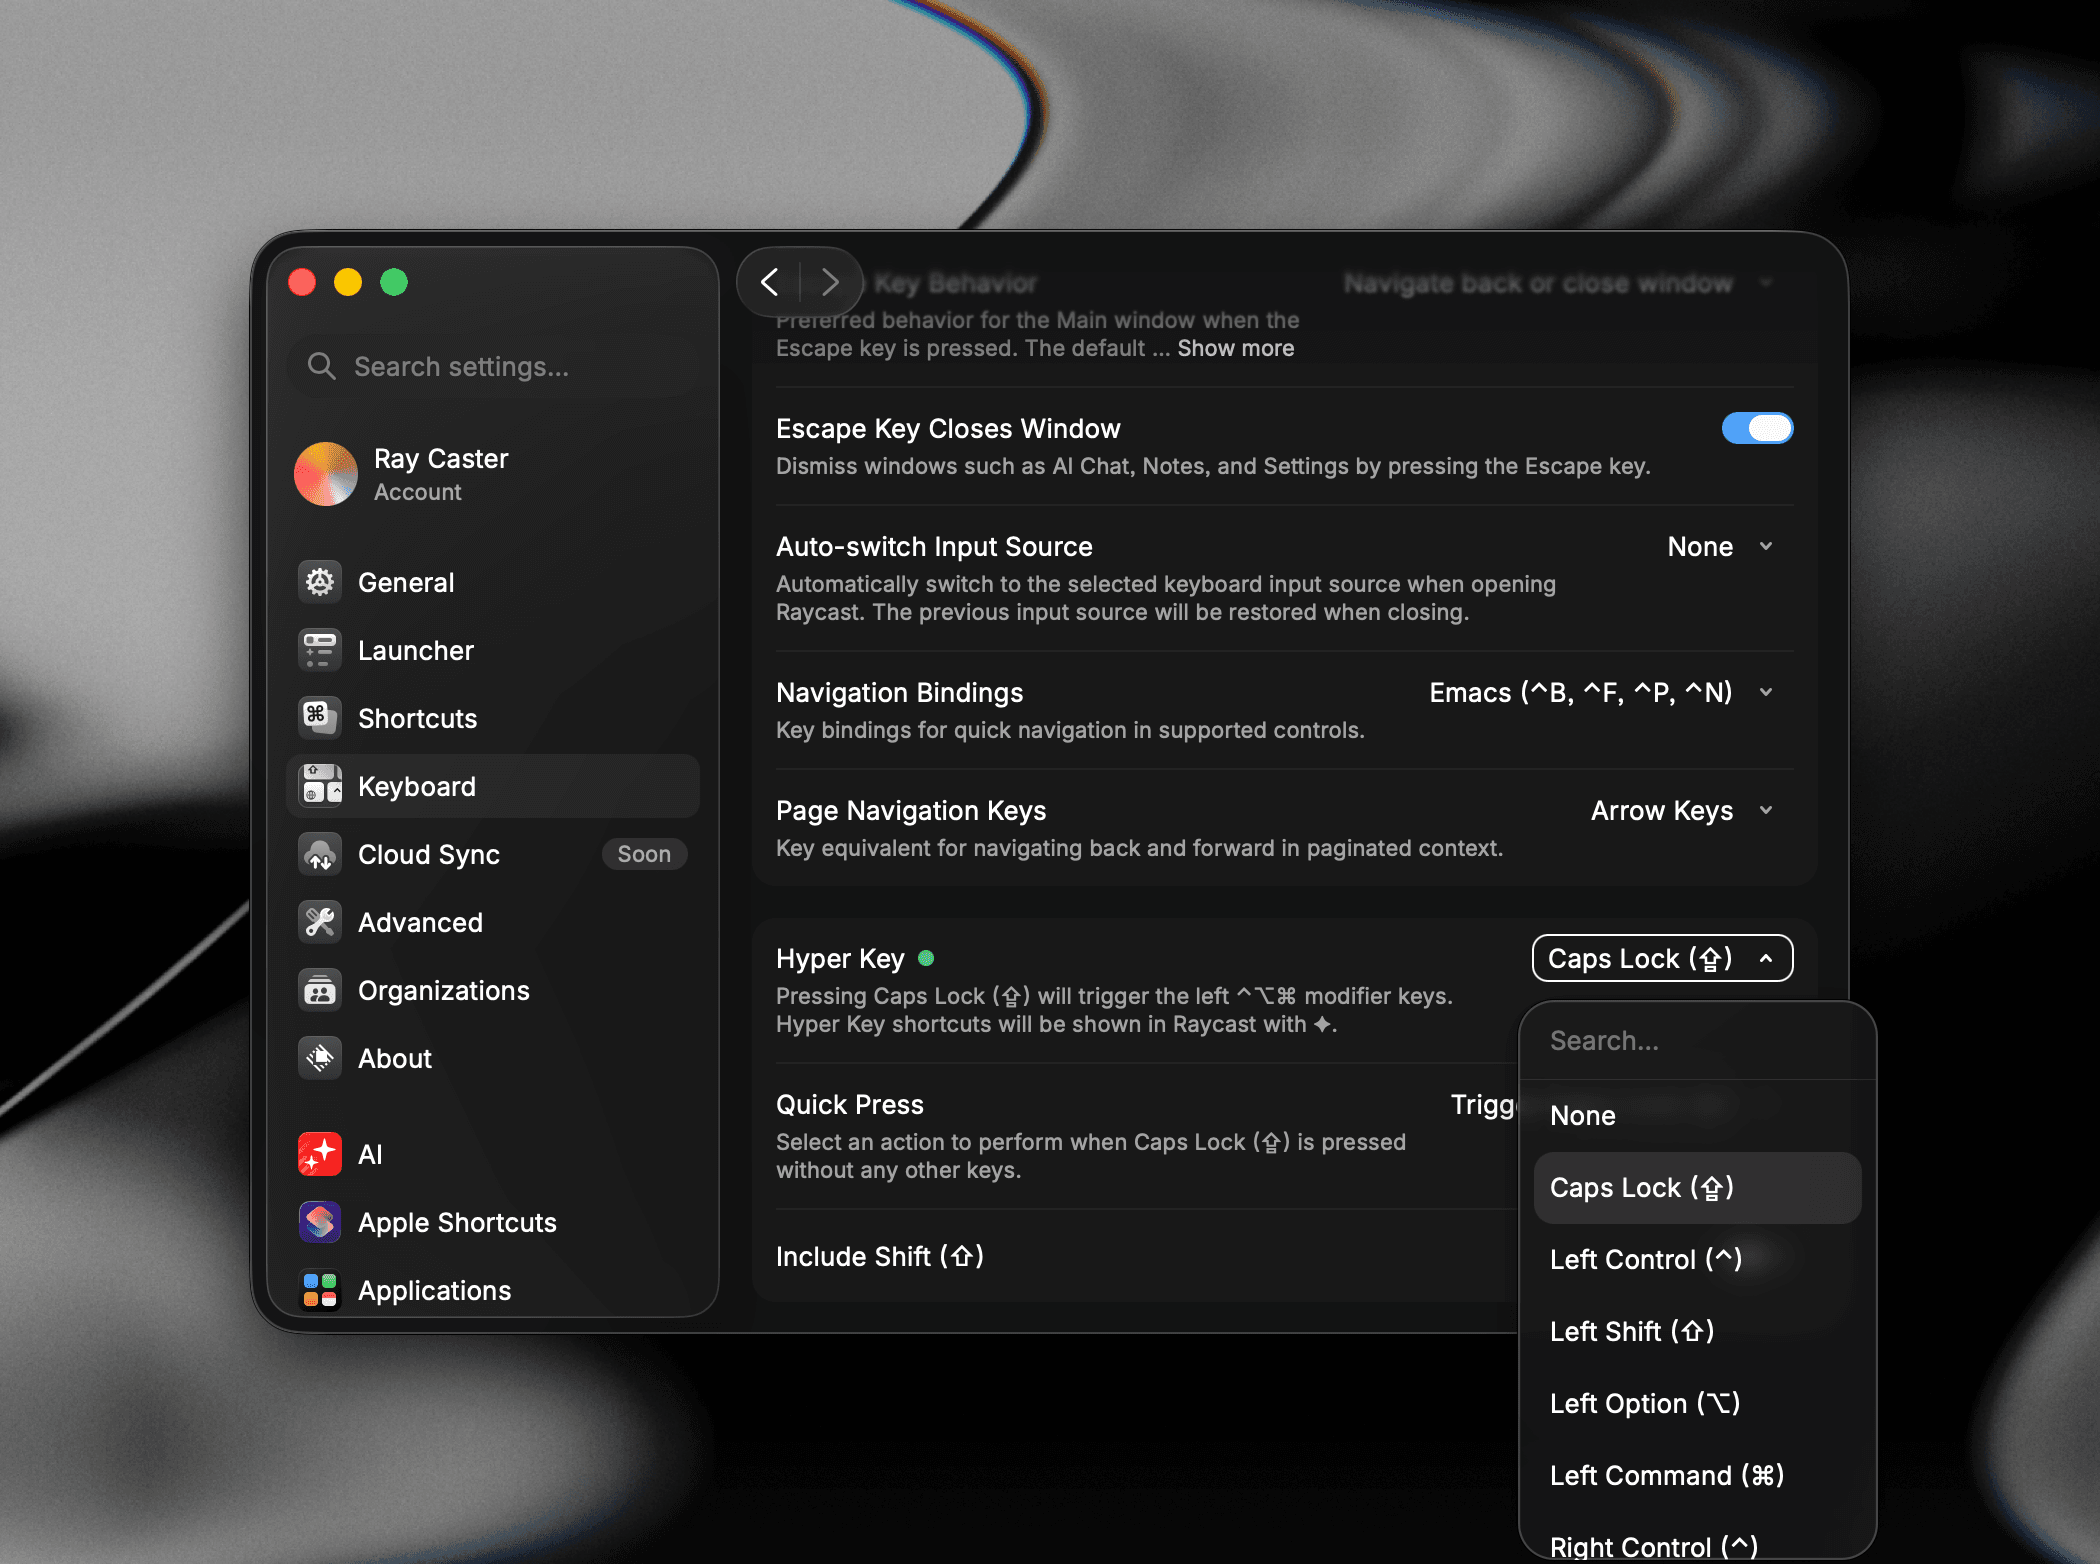Image resolution: width=2100 pixels, height=1564 pixels.
Task: Toggle Escape Key Closes Window switch
Action: click(1757, 428)
